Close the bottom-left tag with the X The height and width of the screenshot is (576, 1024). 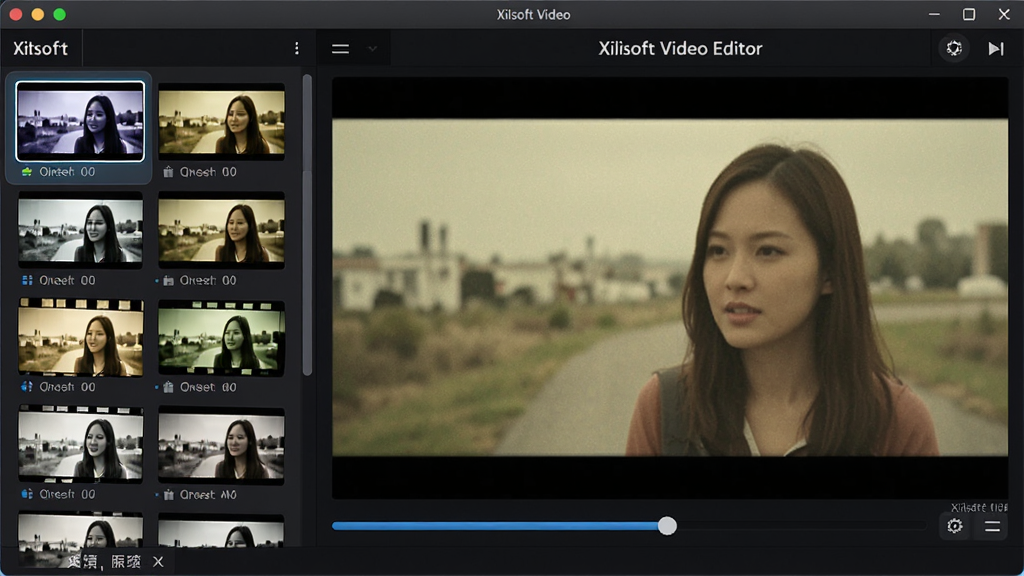point(158,562)
